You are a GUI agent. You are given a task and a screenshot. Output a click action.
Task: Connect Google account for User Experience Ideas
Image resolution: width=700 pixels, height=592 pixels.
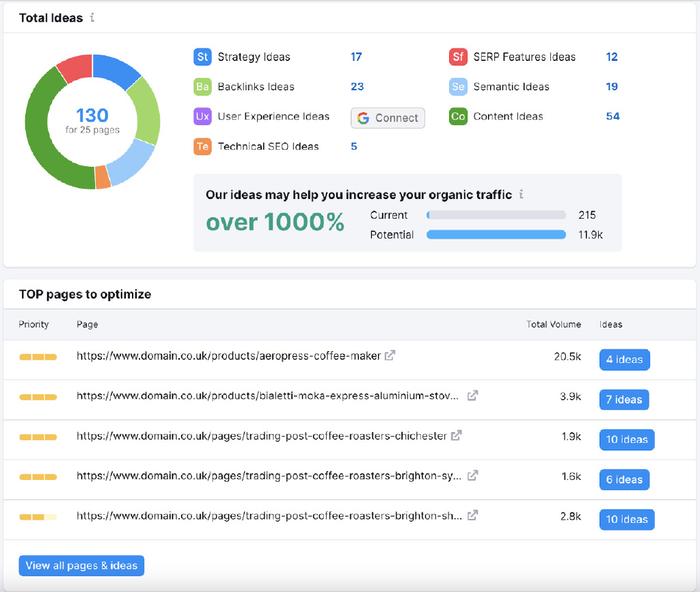pyautogui.click(x=388, y=118)
